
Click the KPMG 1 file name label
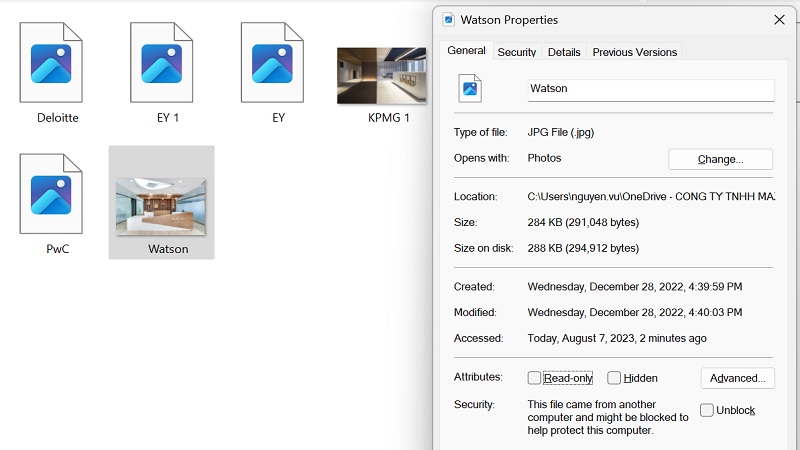click(x=389, y=118)
